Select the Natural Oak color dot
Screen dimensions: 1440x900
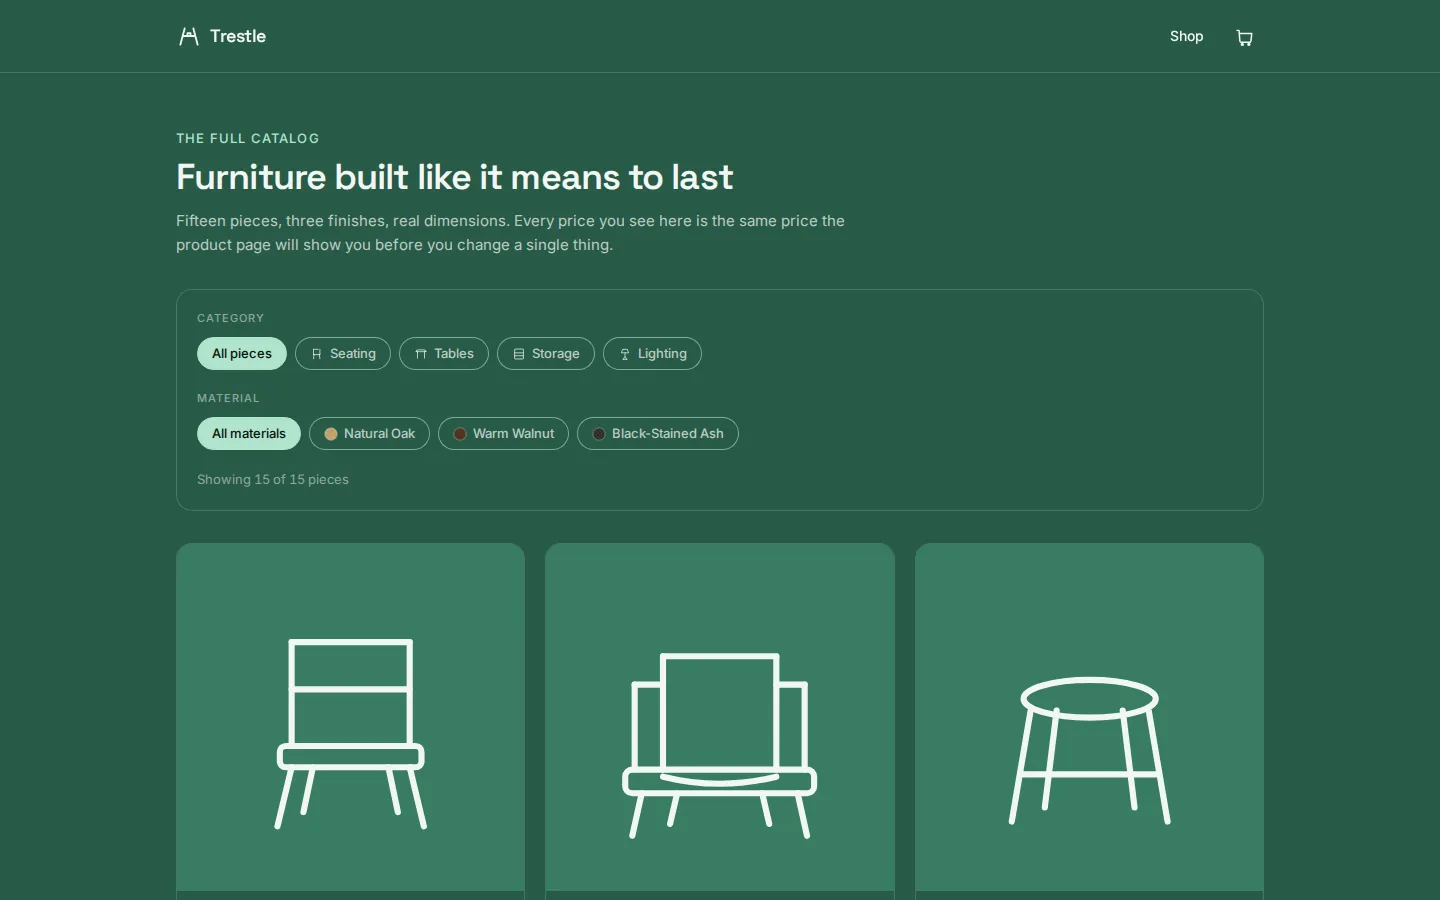(x=331, y=434)
